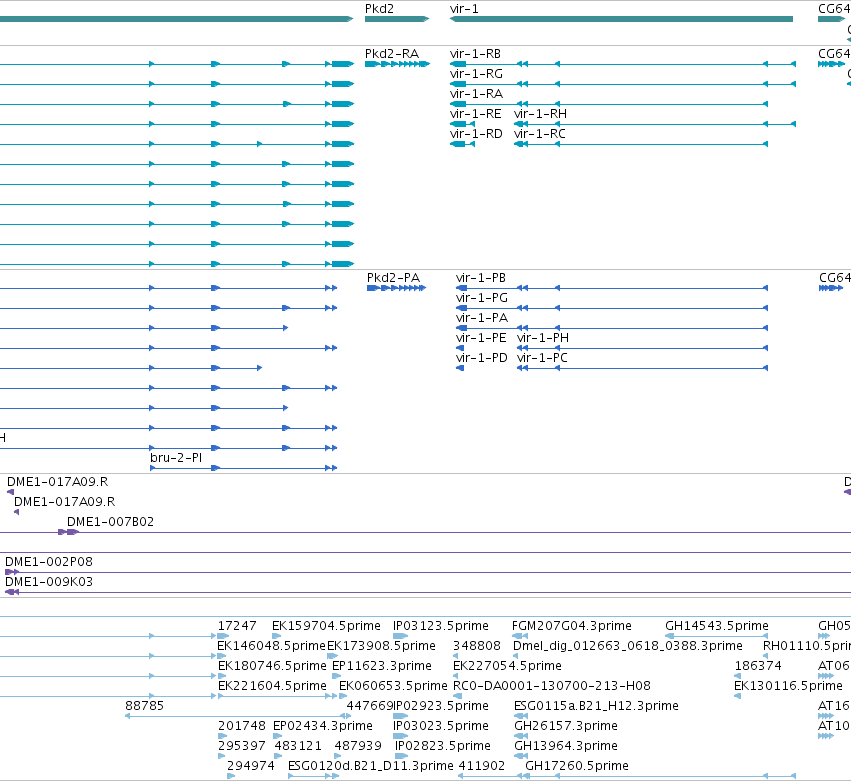The image size is (851, 781).
Task: Select the vir-1-PB protein label
Action: [481, 278]
